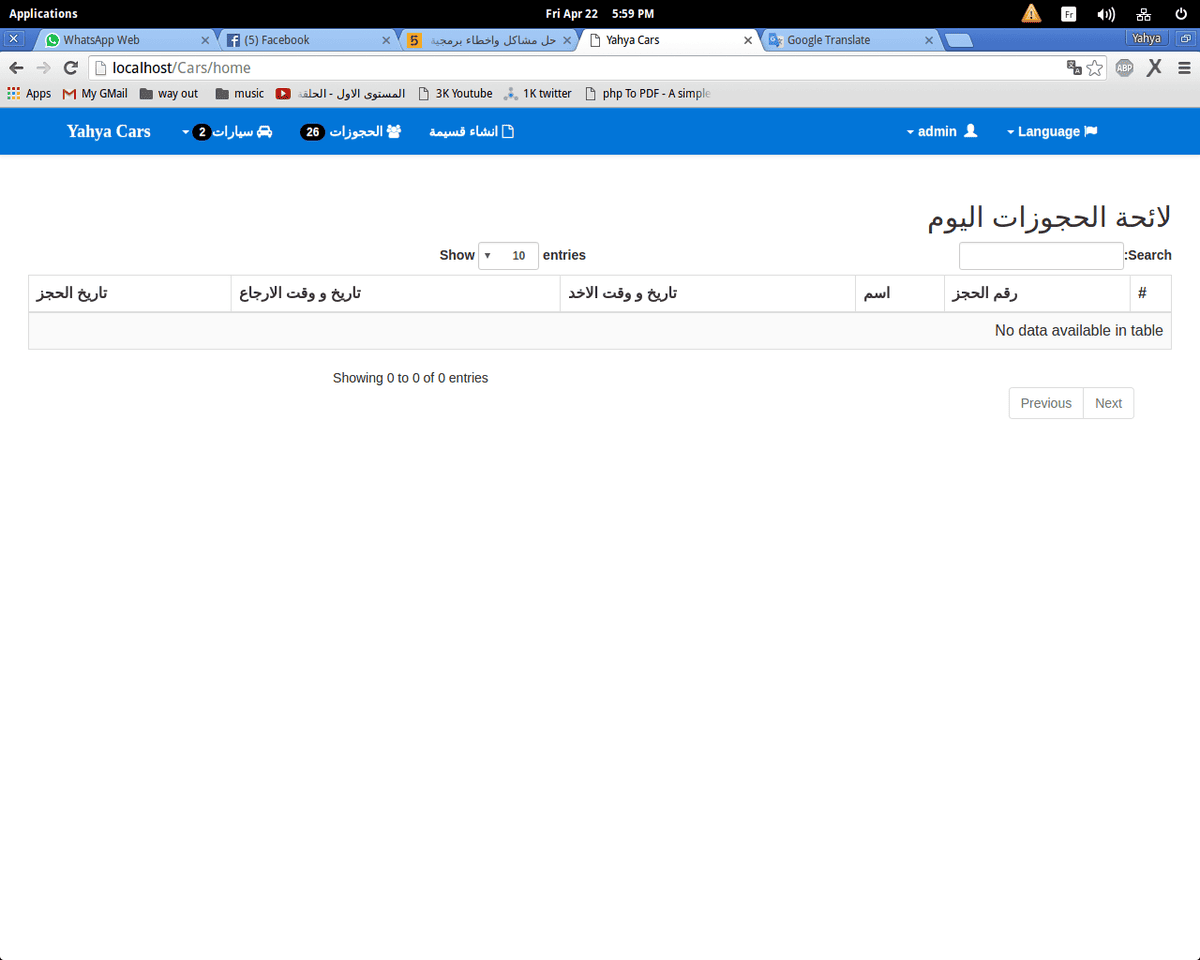Sort by the تاريخ الحجز column
Viewport: 1200px width, 960px height.
coord(130,294)
